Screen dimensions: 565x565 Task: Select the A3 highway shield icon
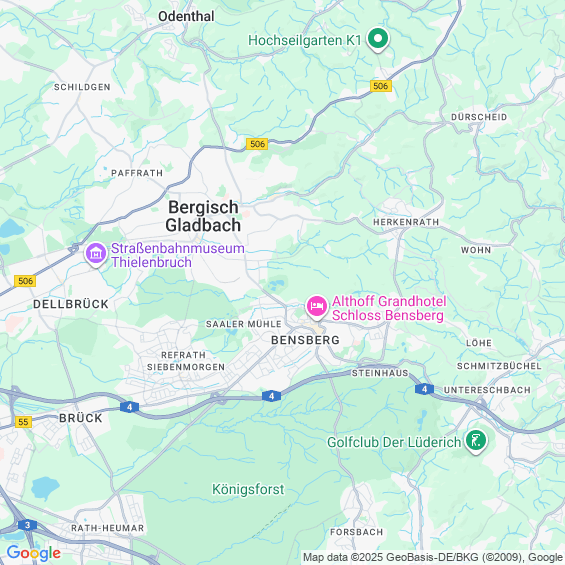28,525
